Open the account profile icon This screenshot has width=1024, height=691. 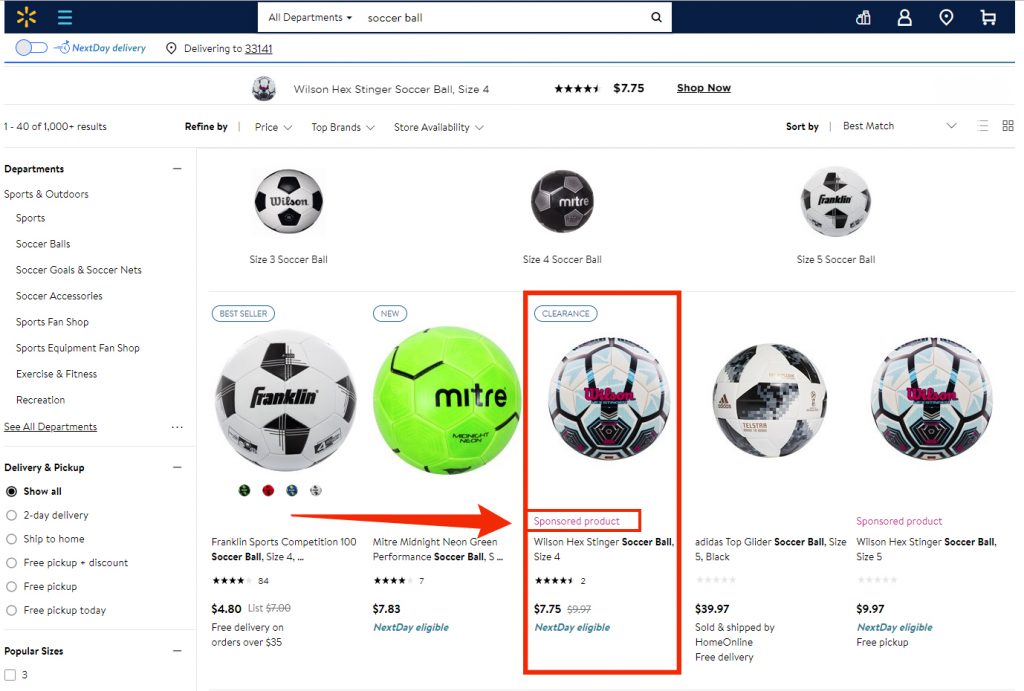click(904, 18)
